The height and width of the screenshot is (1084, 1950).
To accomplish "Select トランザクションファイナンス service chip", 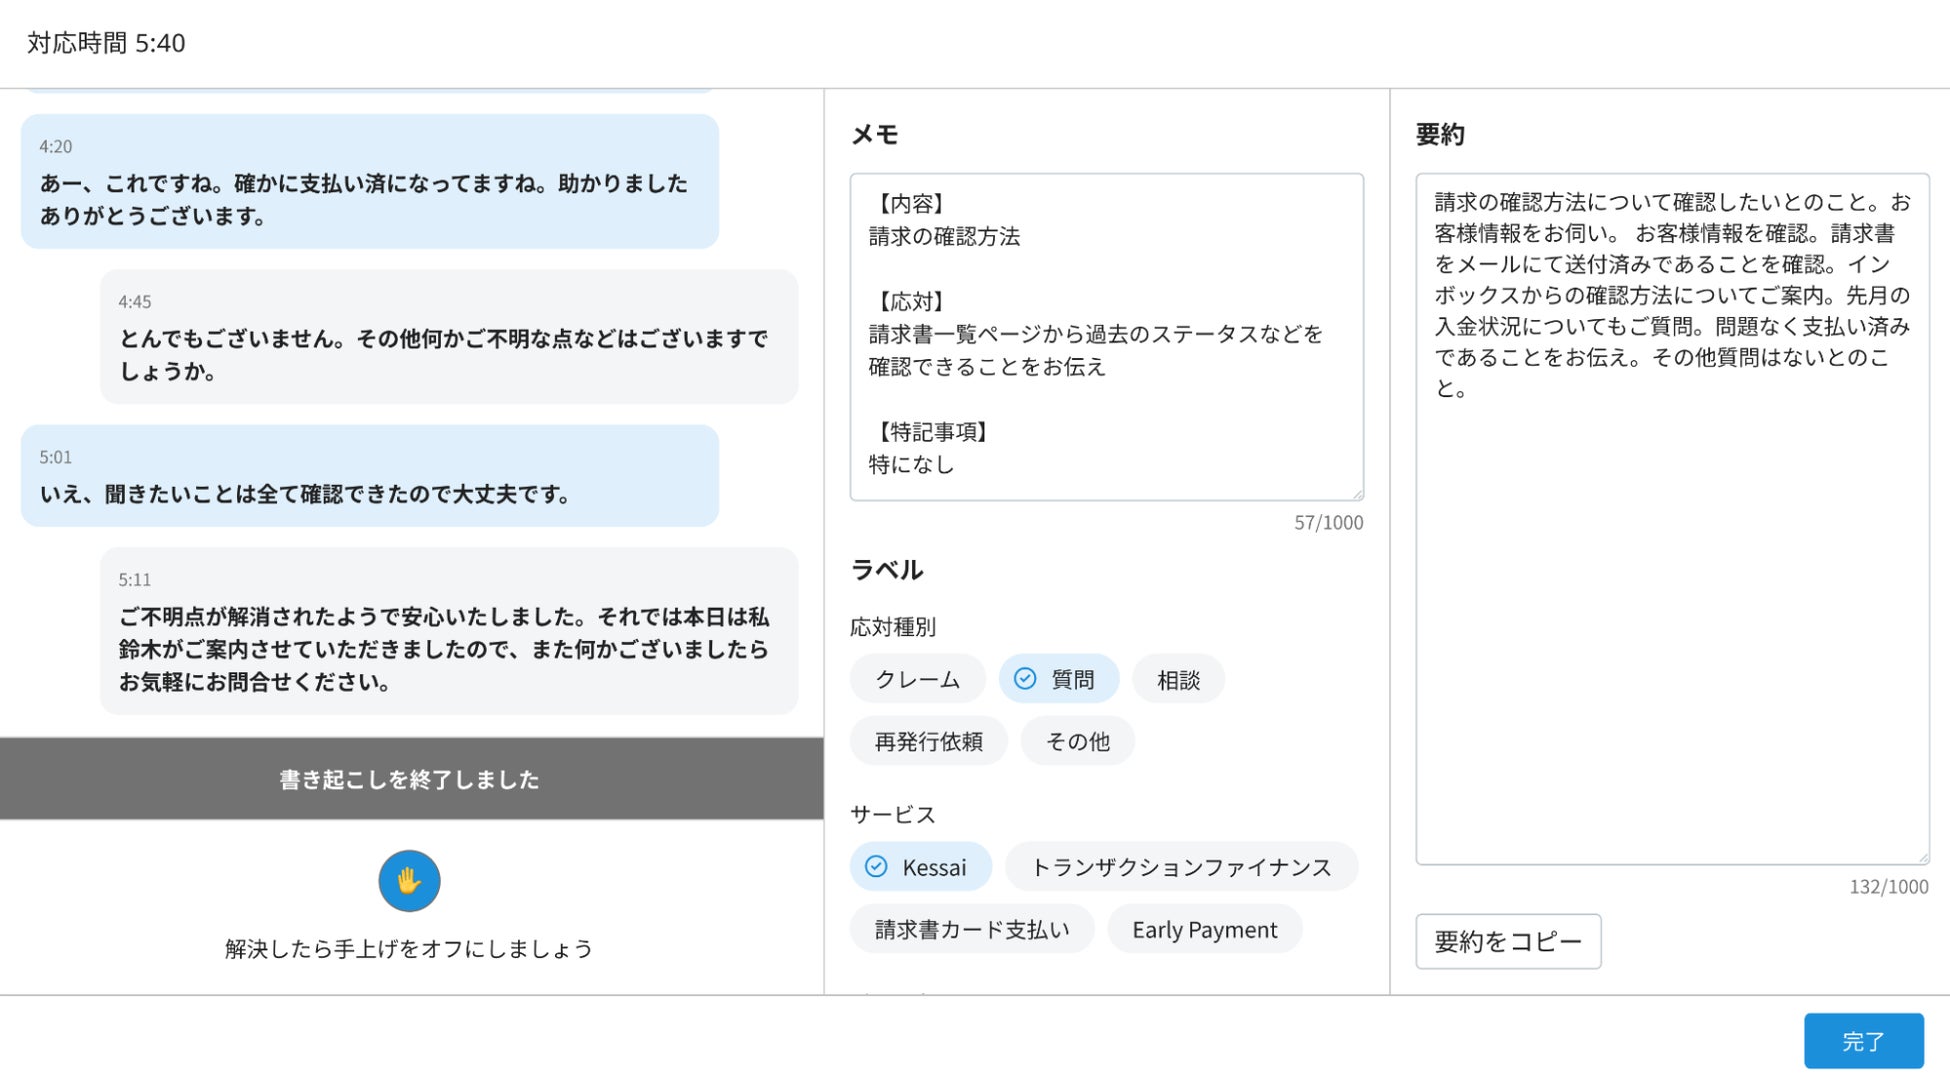I will pyautogui.click(x=1181, y=866).
